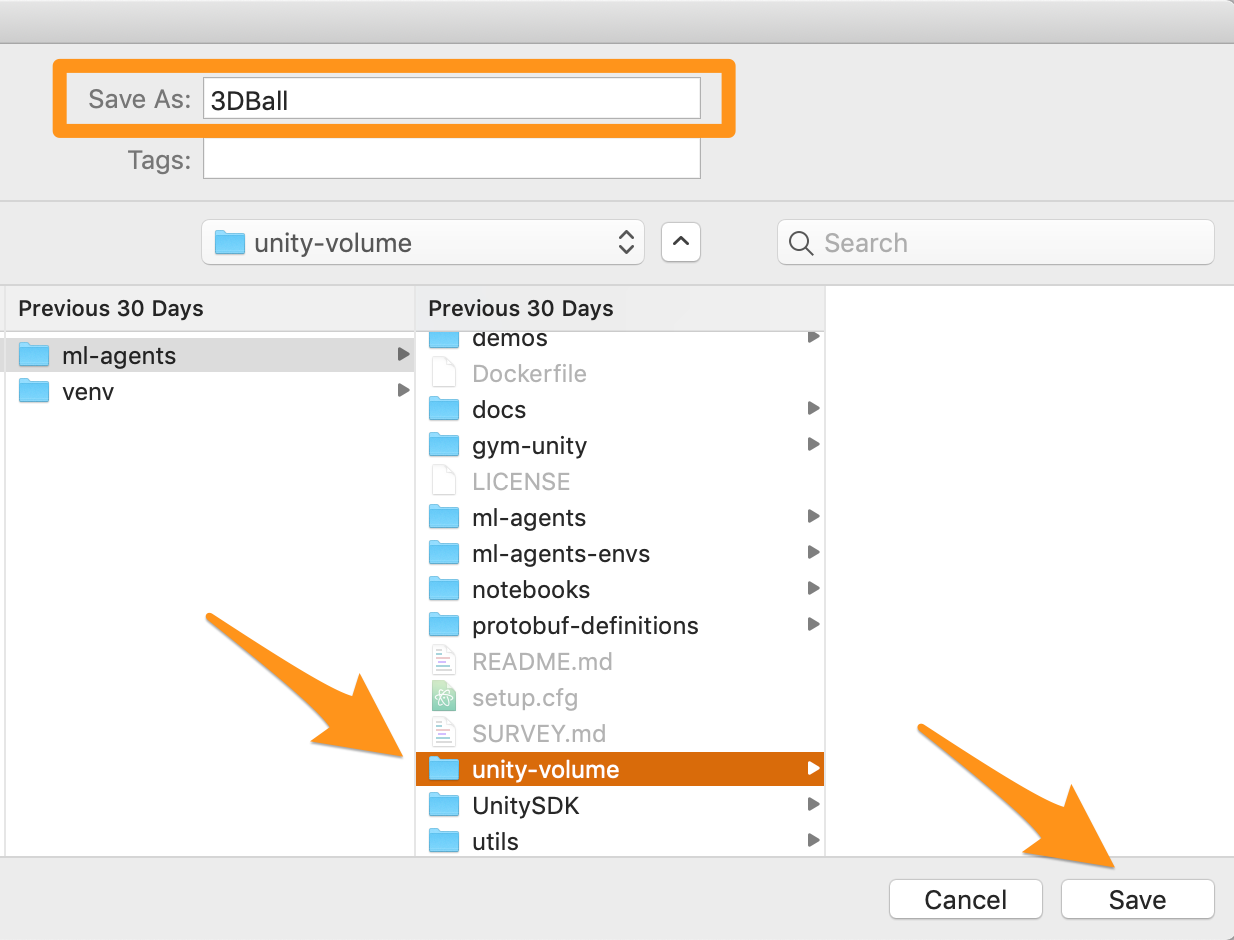Open the unity-volume location dropdown
Image resolution: width=1234 pixels, height=940 pixels.
click(x=423, y=243)
